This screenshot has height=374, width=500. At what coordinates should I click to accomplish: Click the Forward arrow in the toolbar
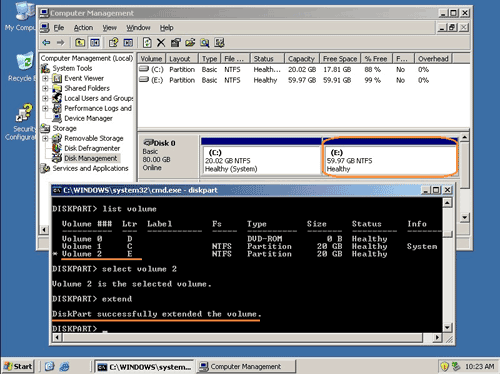tap(60, 43)
